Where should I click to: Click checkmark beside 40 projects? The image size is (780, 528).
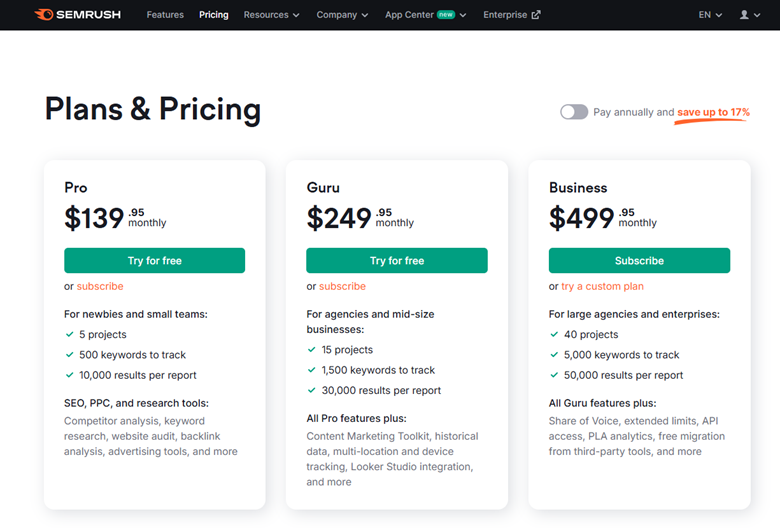click(554, 335)
